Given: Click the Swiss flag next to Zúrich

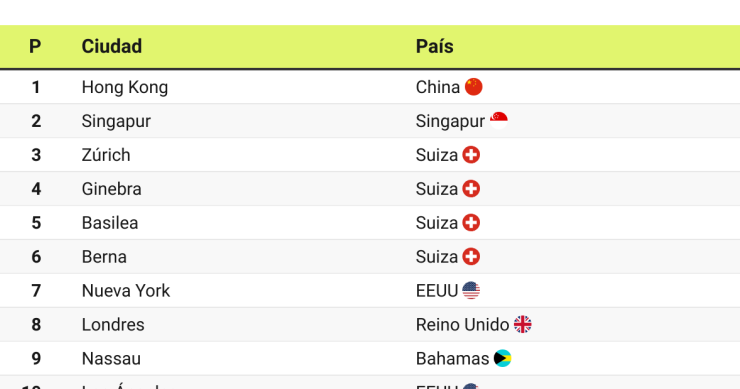Looking at the screenshot, I should point(471,155).
